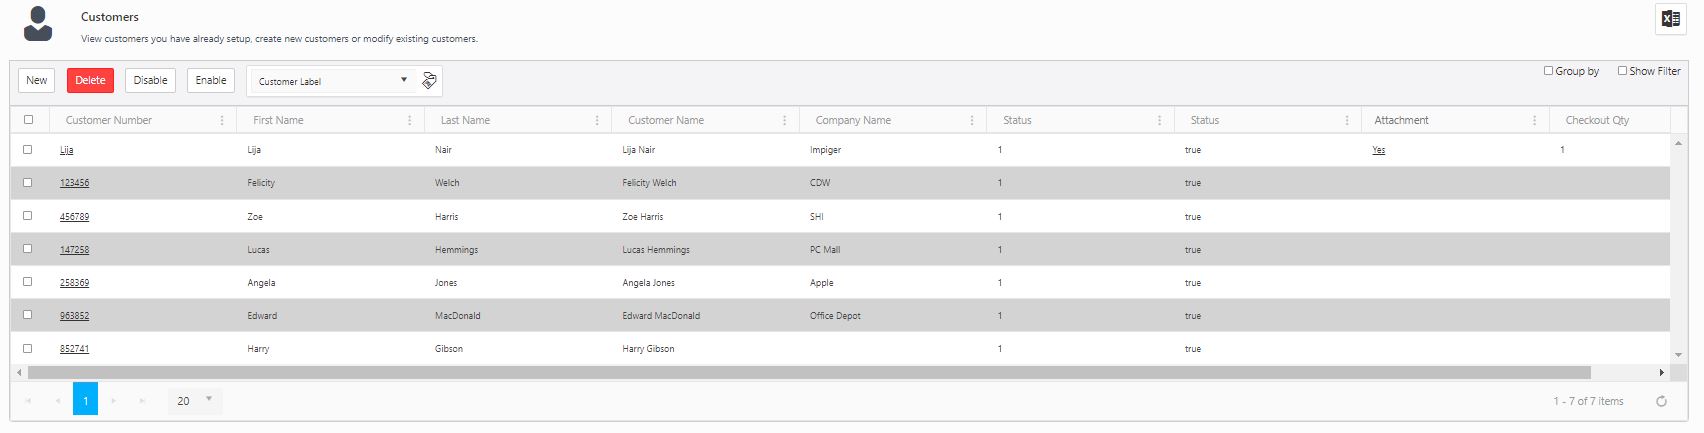The height and width of the screenshot is (433, 1704).
Task: Click the Attachment column menu dots
Action: [x=1534, y=120]
